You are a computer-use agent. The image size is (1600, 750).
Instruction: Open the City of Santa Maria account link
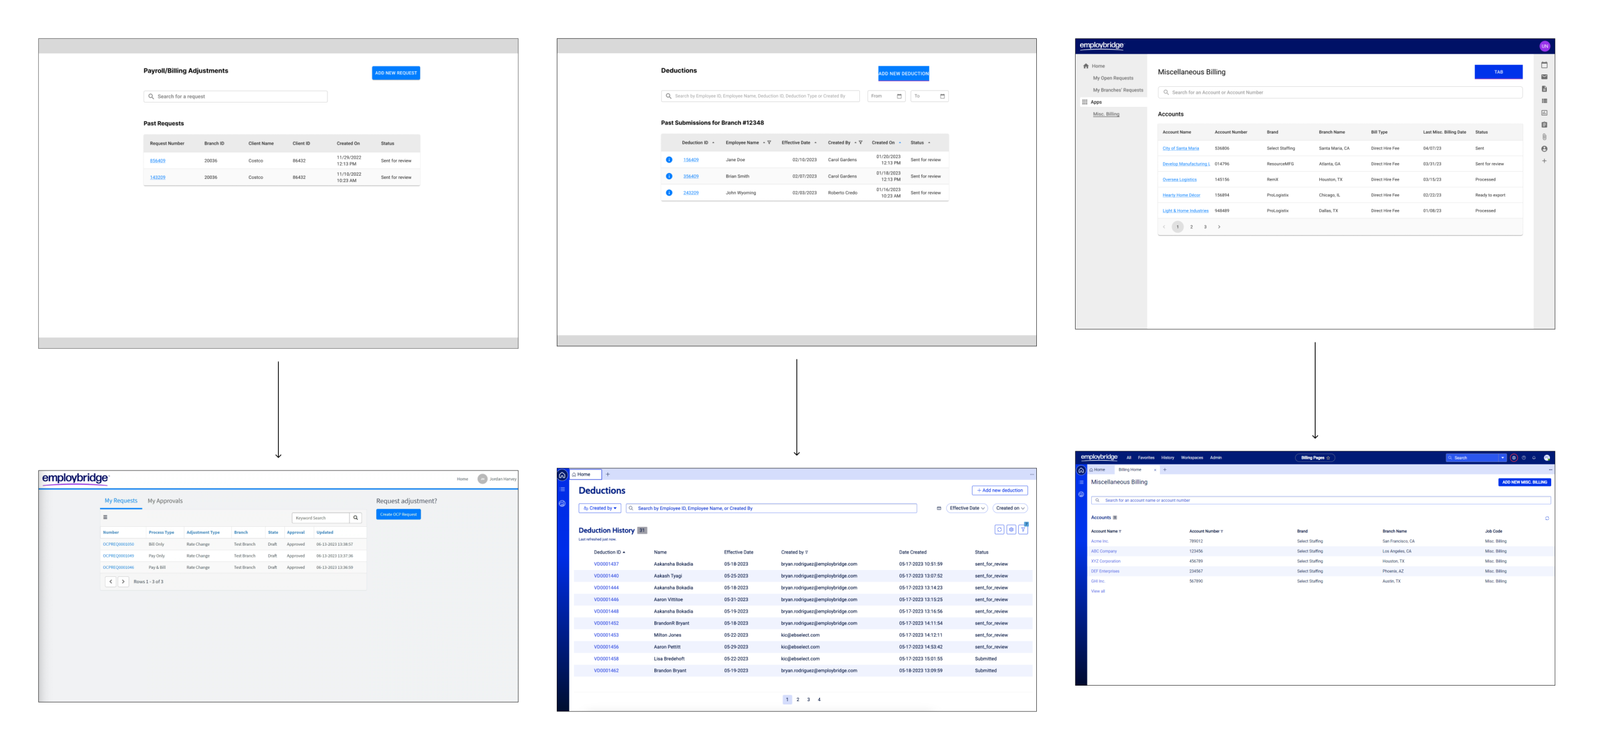1180,148
